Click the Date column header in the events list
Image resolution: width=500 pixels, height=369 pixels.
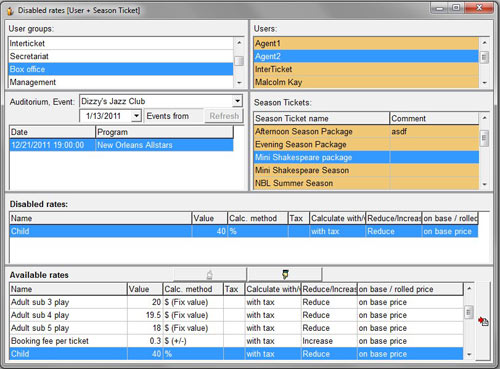(52, 132)
